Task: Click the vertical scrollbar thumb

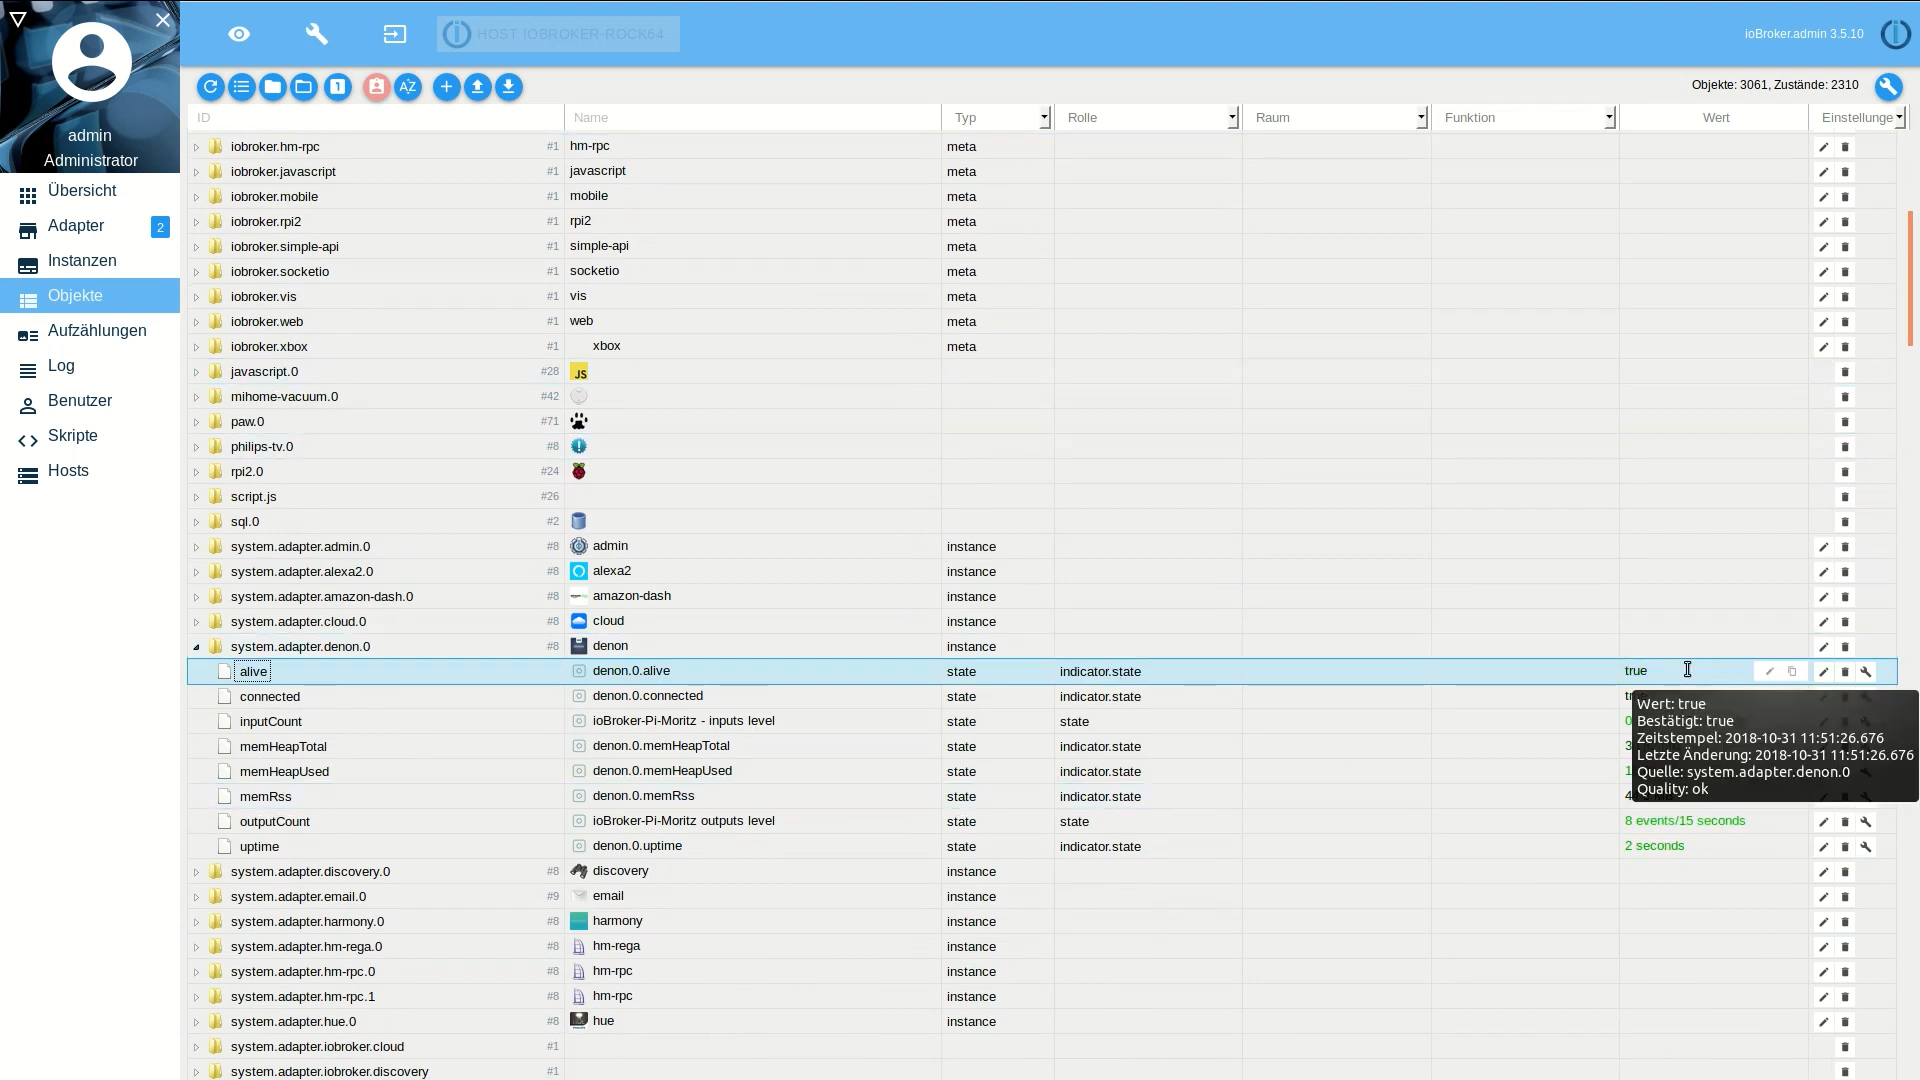Action: pyautogui.click(x=1910, y=278)
